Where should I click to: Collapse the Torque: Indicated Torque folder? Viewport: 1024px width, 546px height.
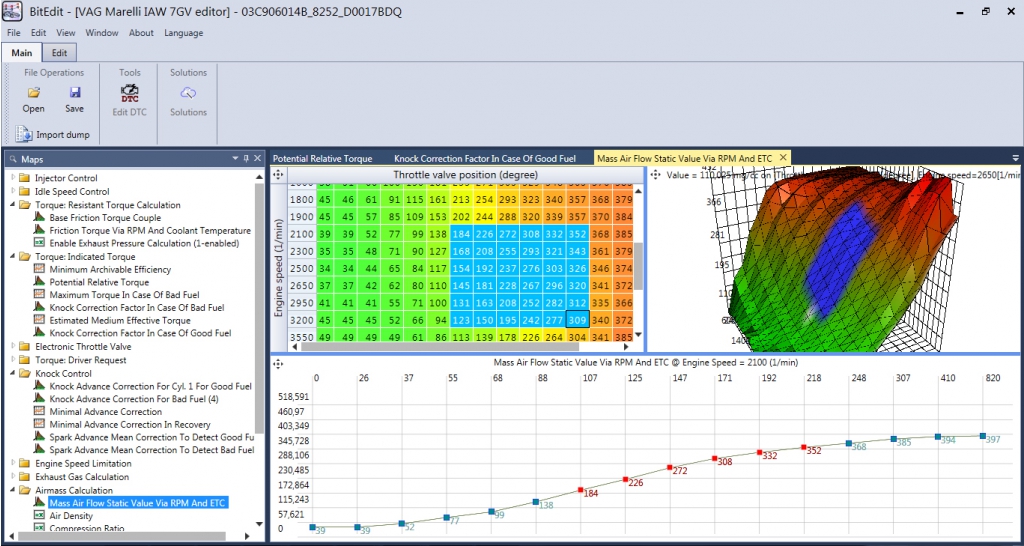point(13,257)
